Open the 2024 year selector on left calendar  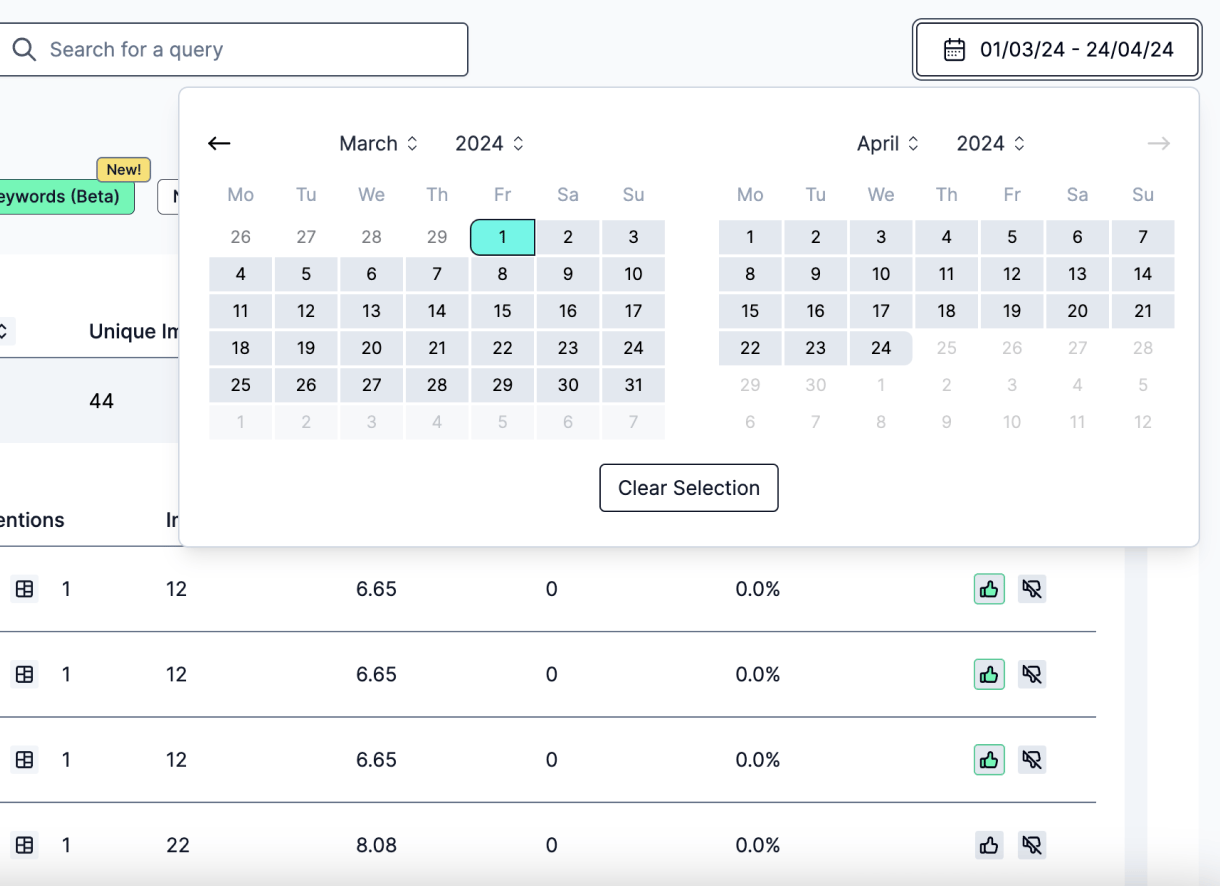pos(489,143)
